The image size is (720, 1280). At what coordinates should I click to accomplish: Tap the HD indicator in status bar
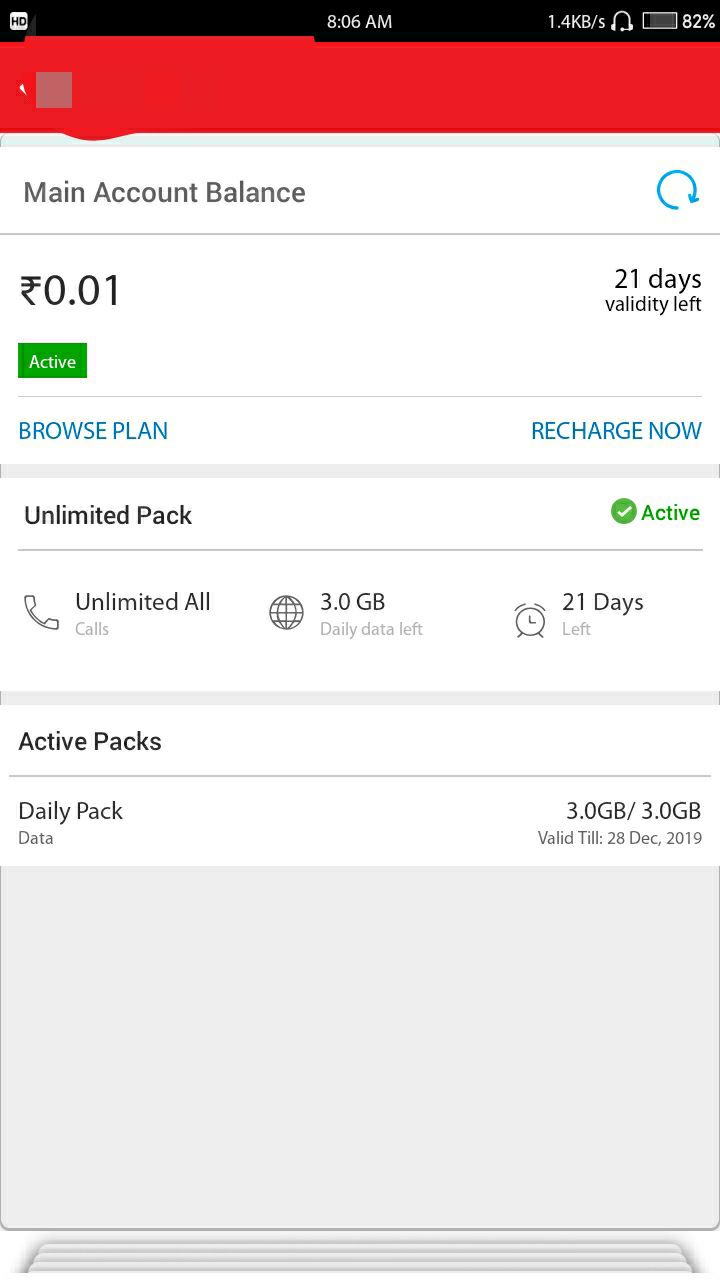tap(18, 21)
